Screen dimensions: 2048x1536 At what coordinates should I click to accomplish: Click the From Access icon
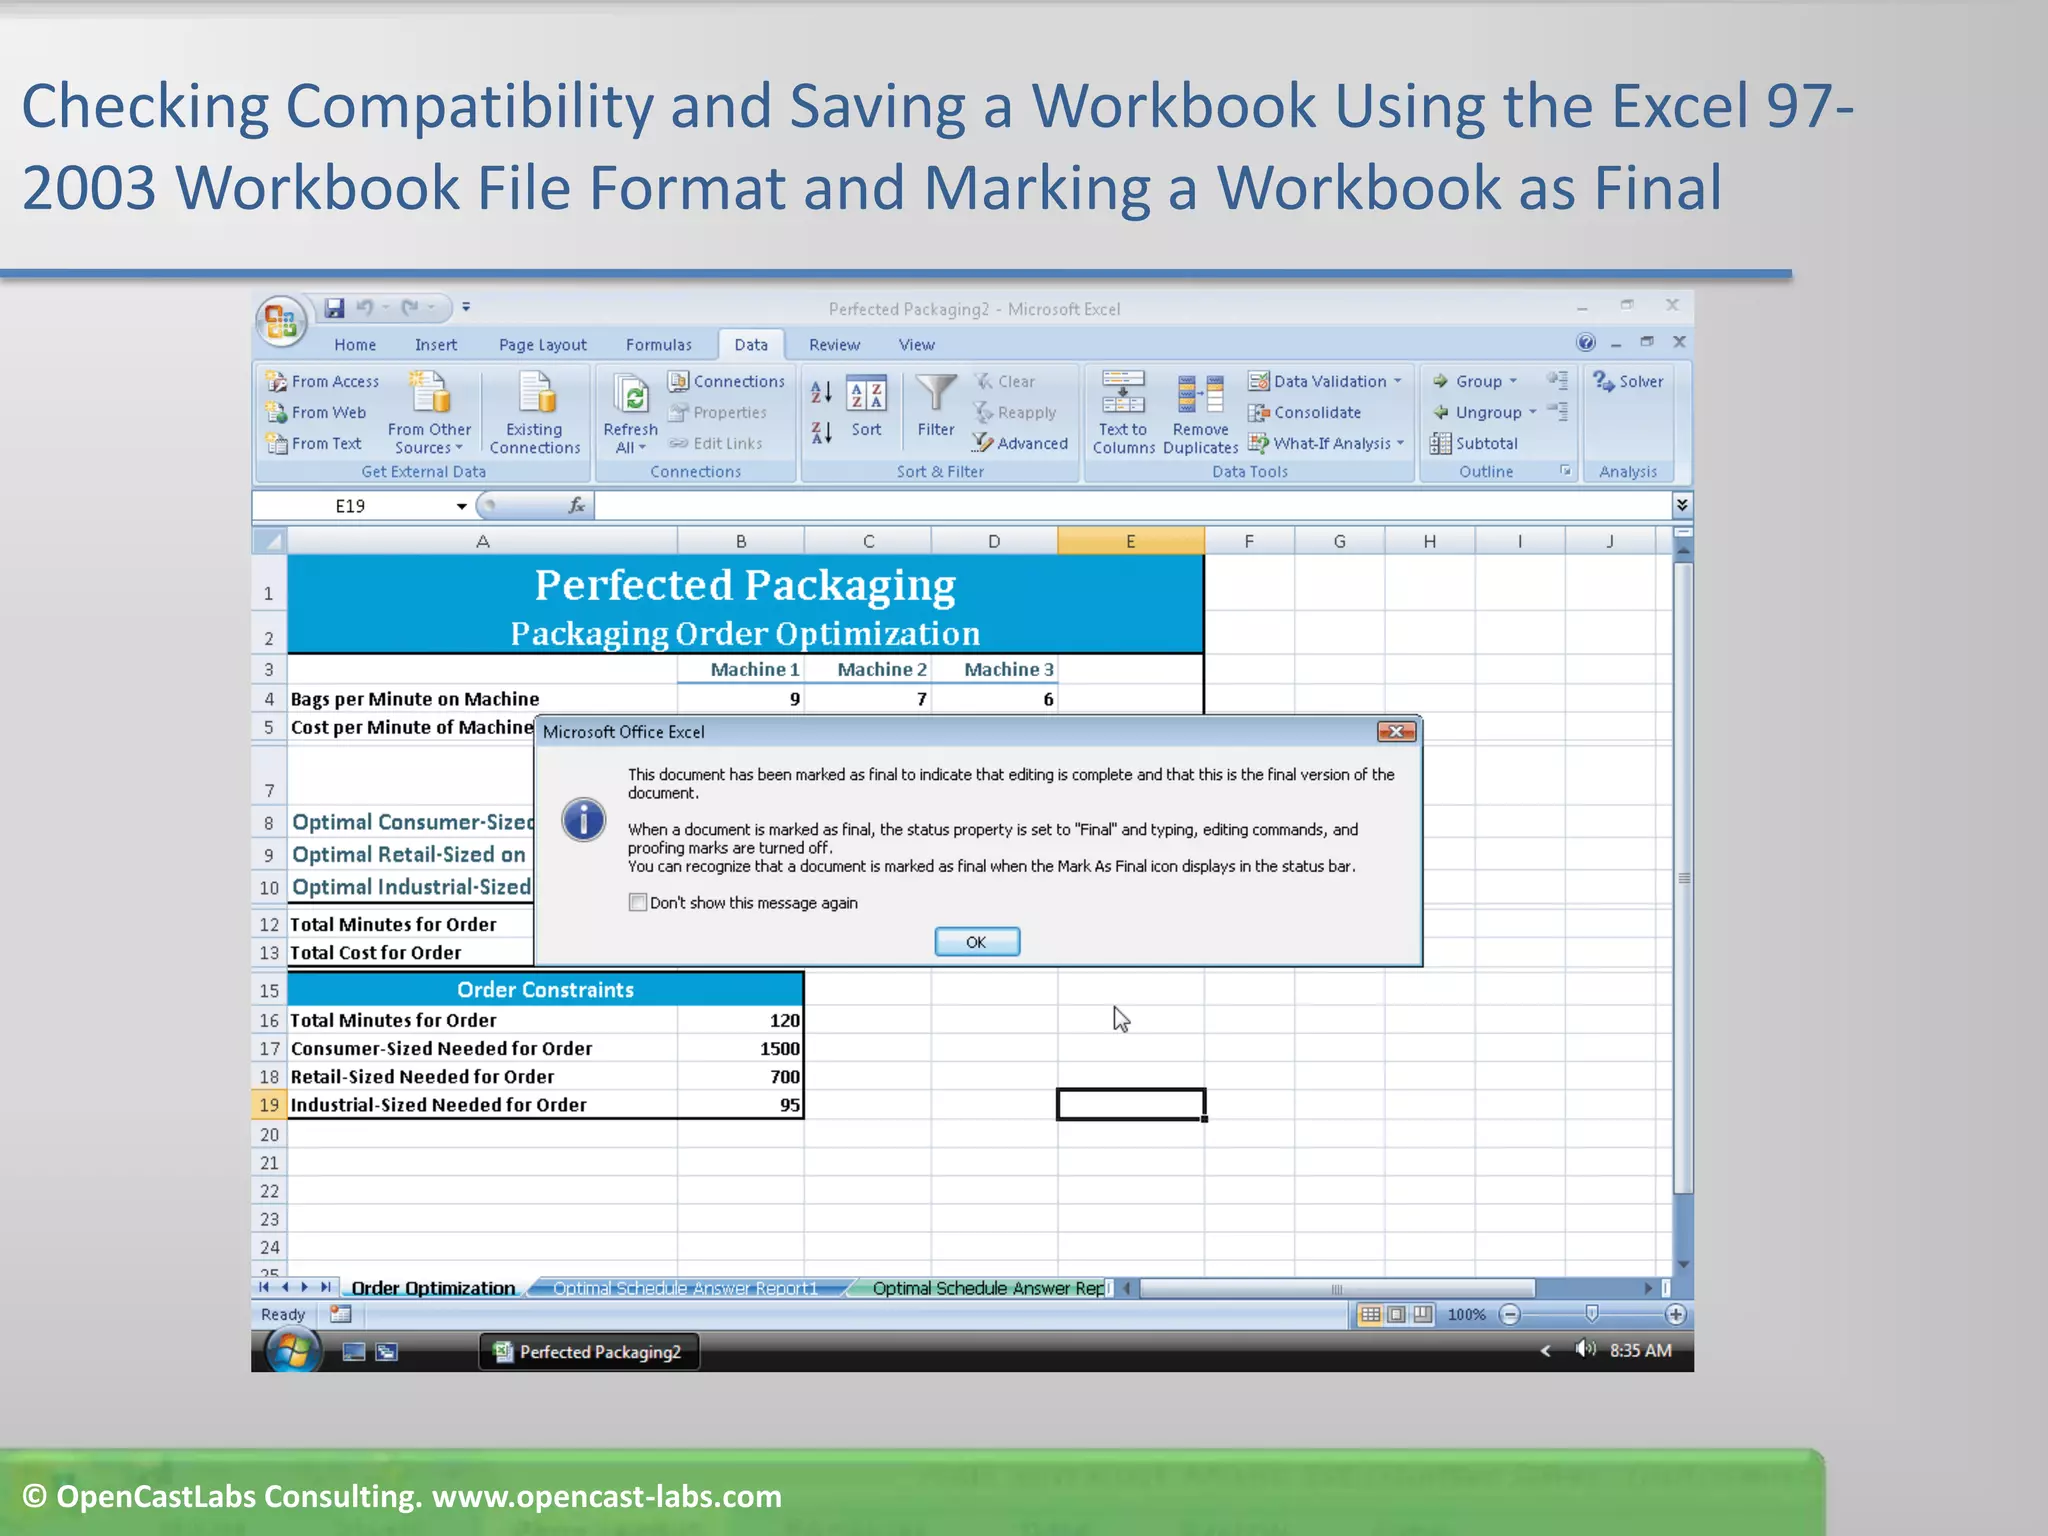coord(276,381)
